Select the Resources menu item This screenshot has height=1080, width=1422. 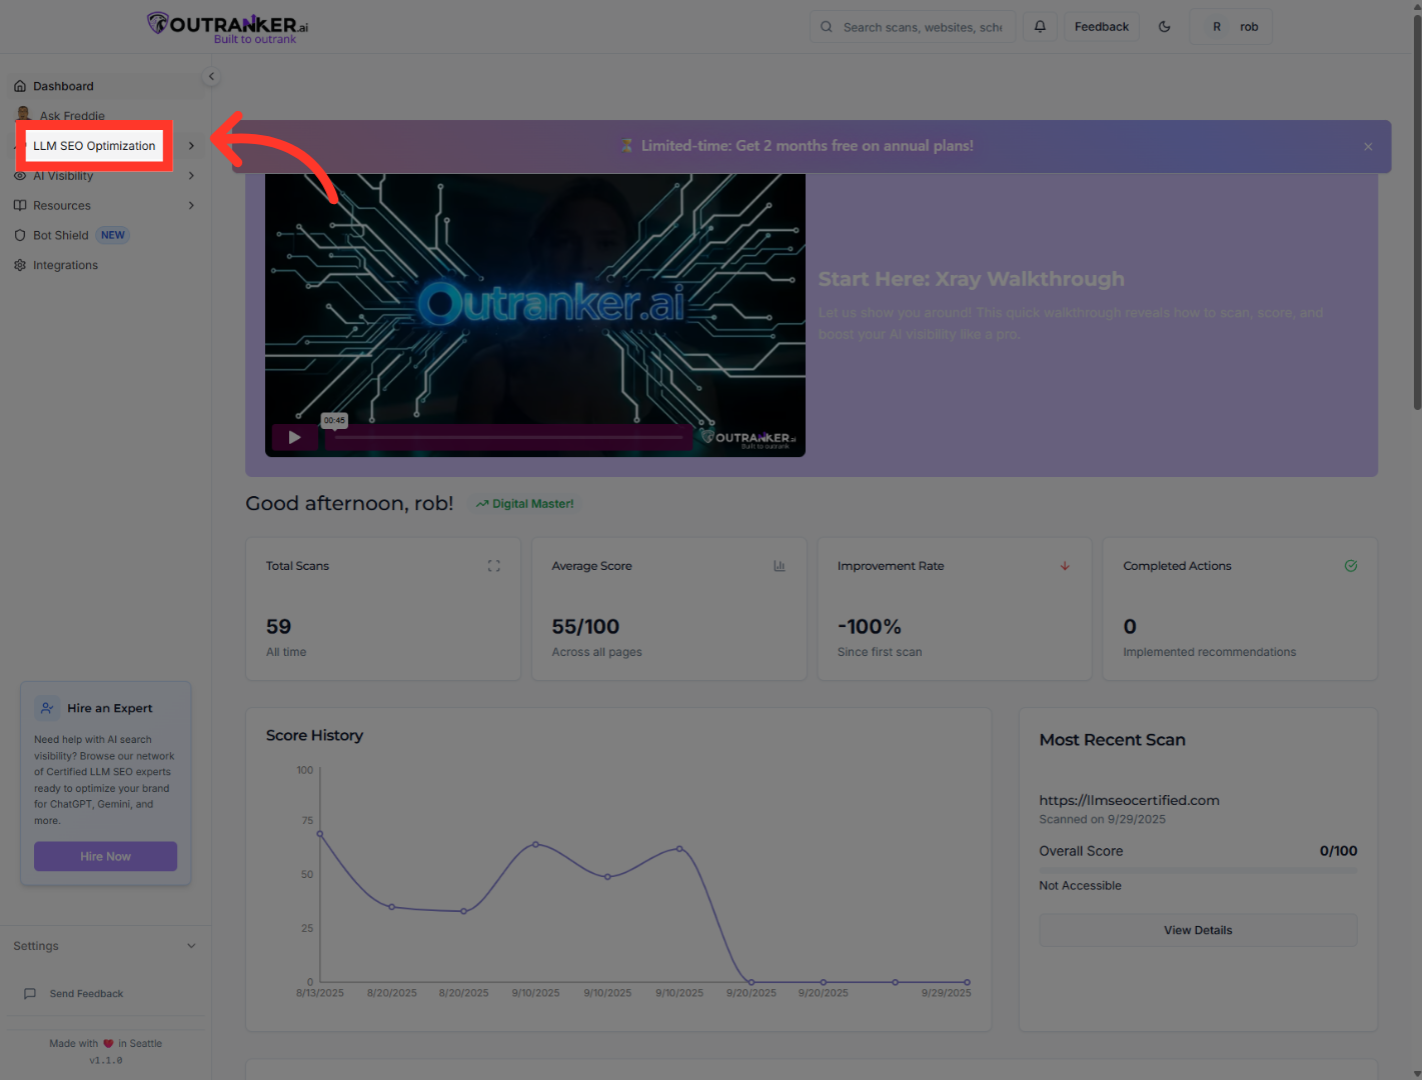[x=62, y=205]
